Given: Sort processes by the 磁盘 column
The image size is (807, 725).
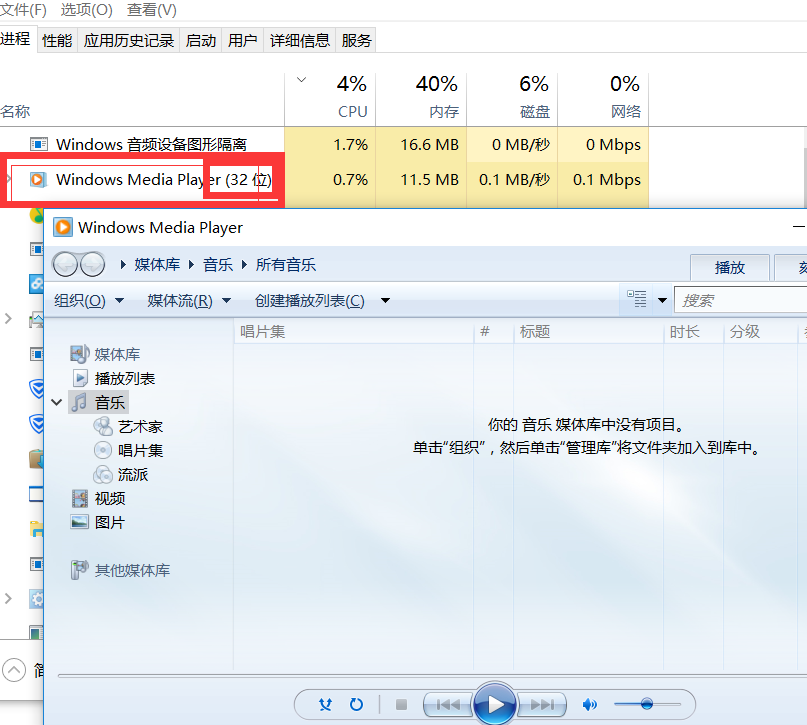Looking at the screenshot, I should [x=512, y=99].
